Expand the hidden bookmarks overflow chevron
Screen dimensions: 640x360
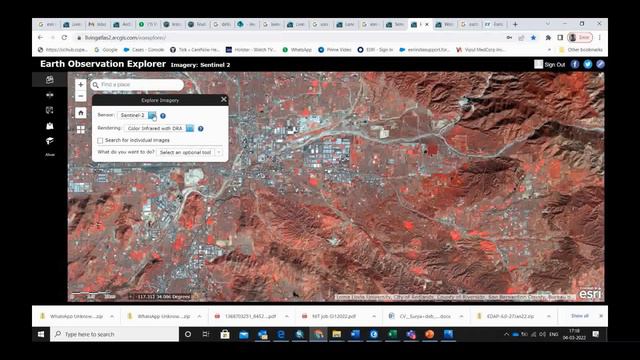point(549,50)
